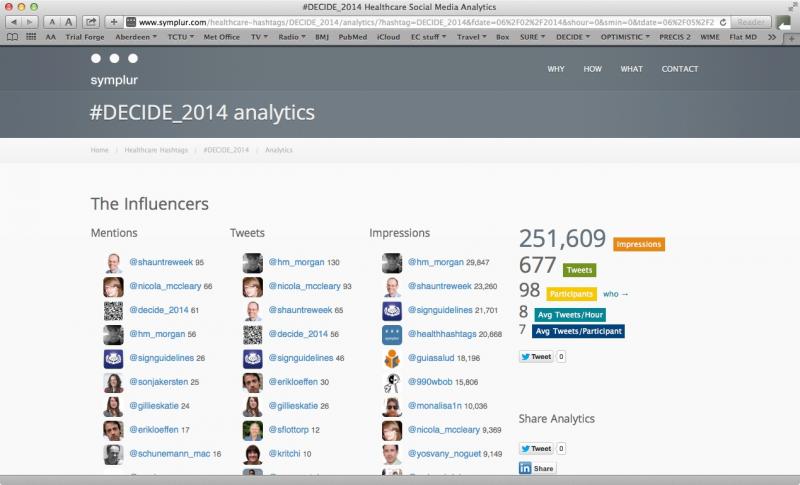Expand the EC stuff bookmarks folder
This screenshot has height=485, width=800.
click(429, 37)
